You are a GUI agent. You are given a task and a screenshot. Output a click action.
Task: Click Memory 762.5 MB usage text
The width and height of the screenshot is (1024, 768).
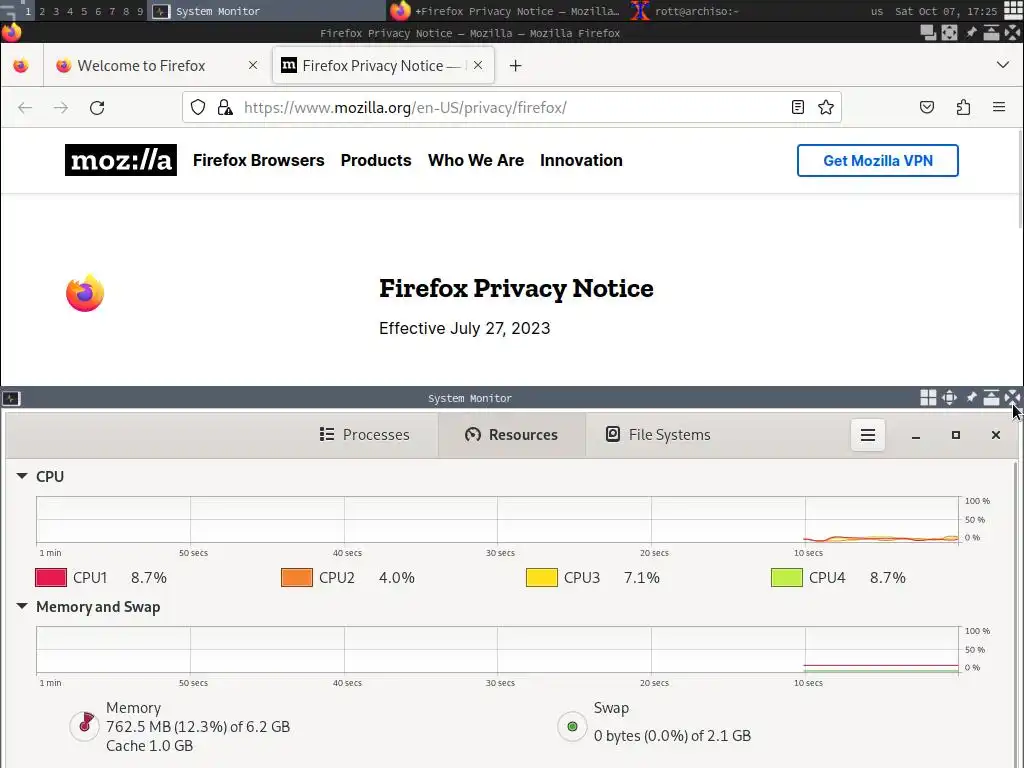(198, 727)
